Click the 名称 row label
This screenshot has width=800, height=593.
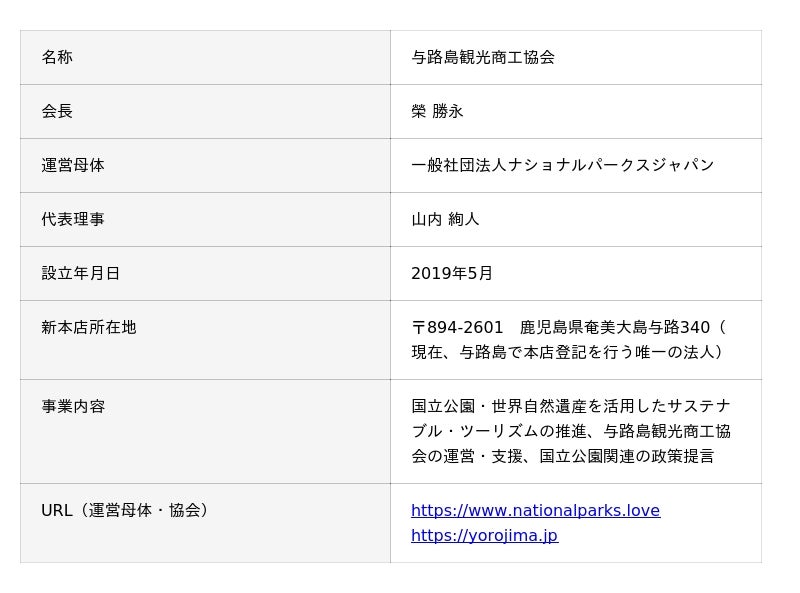tap(57, 58)
